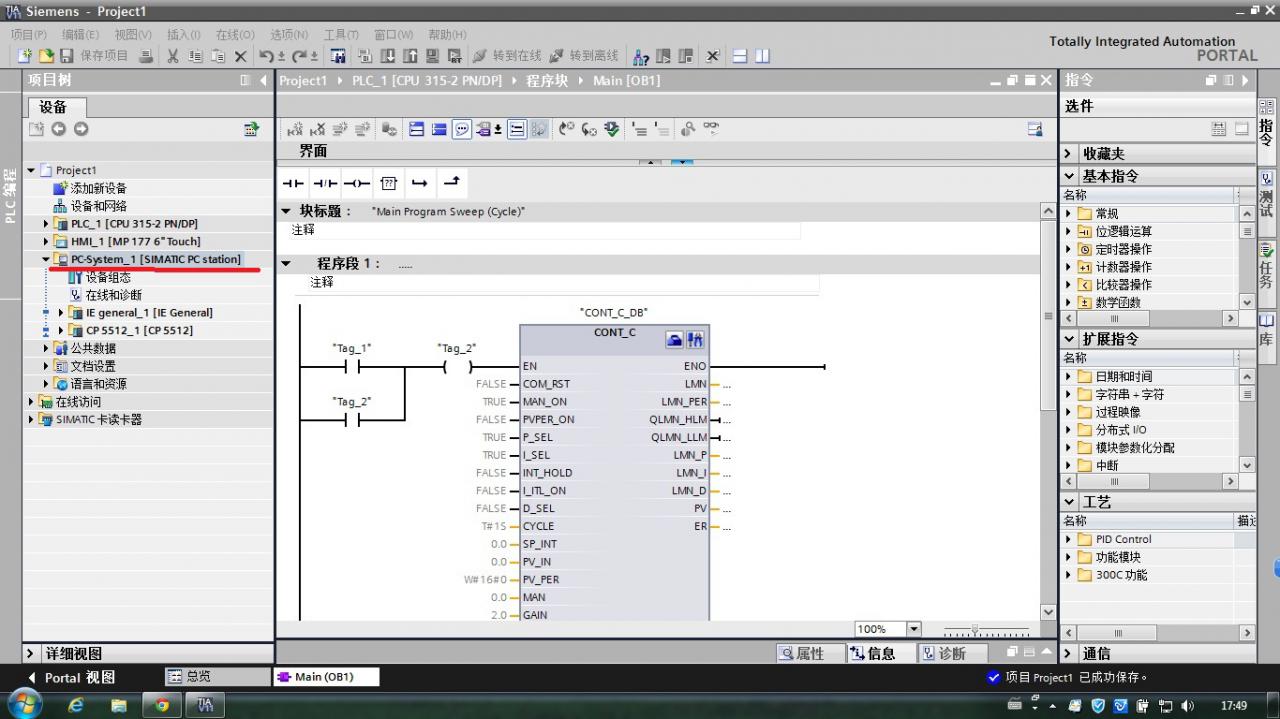Expand HMI_1 [MP 177 6" Touch] node
This screenshot has height=719, width=1280.
coord(46,241)
